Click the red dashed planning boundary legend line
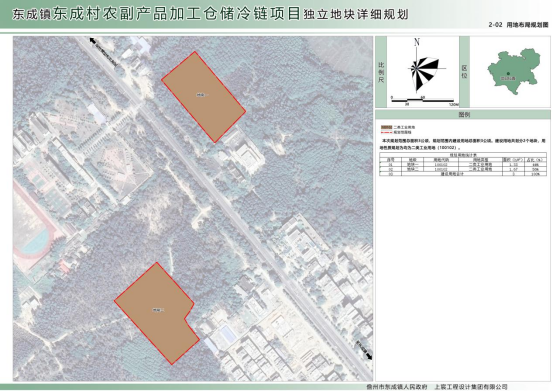 pos(387,132)
